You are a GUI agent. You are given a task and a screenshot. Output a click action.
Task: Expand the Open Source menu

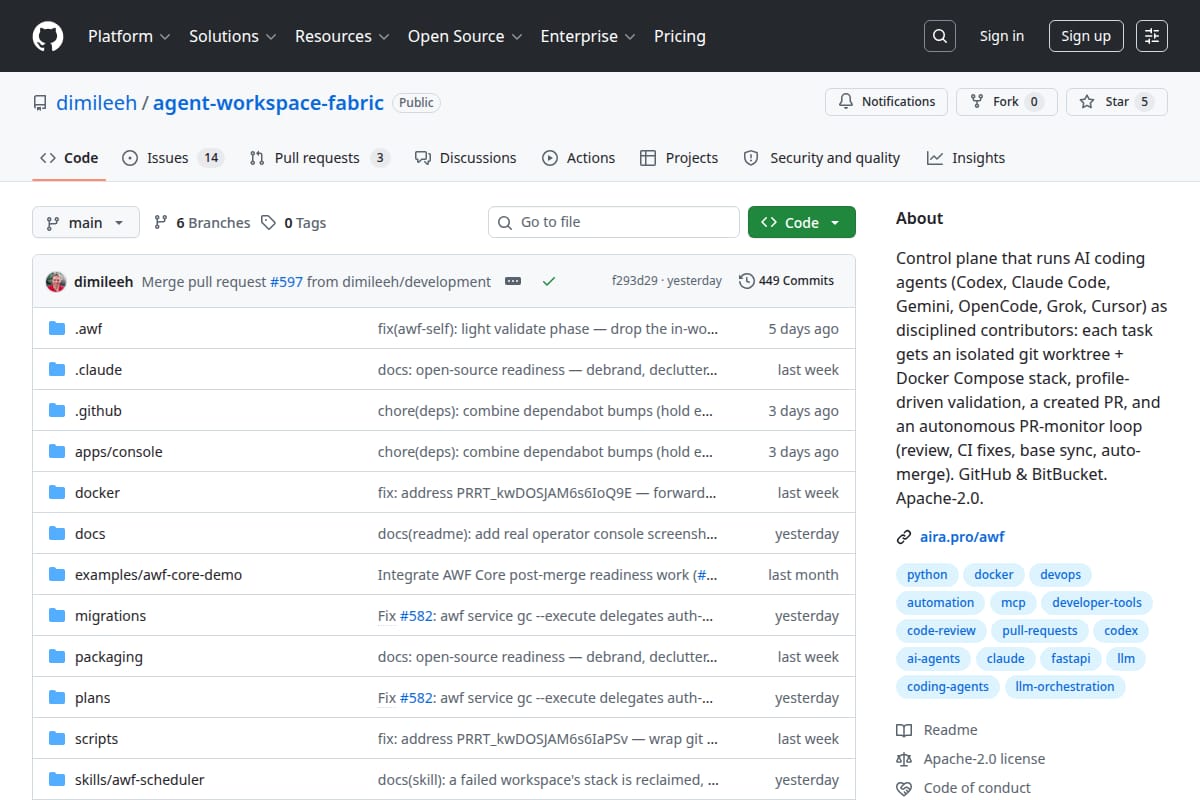coord(465,36)
